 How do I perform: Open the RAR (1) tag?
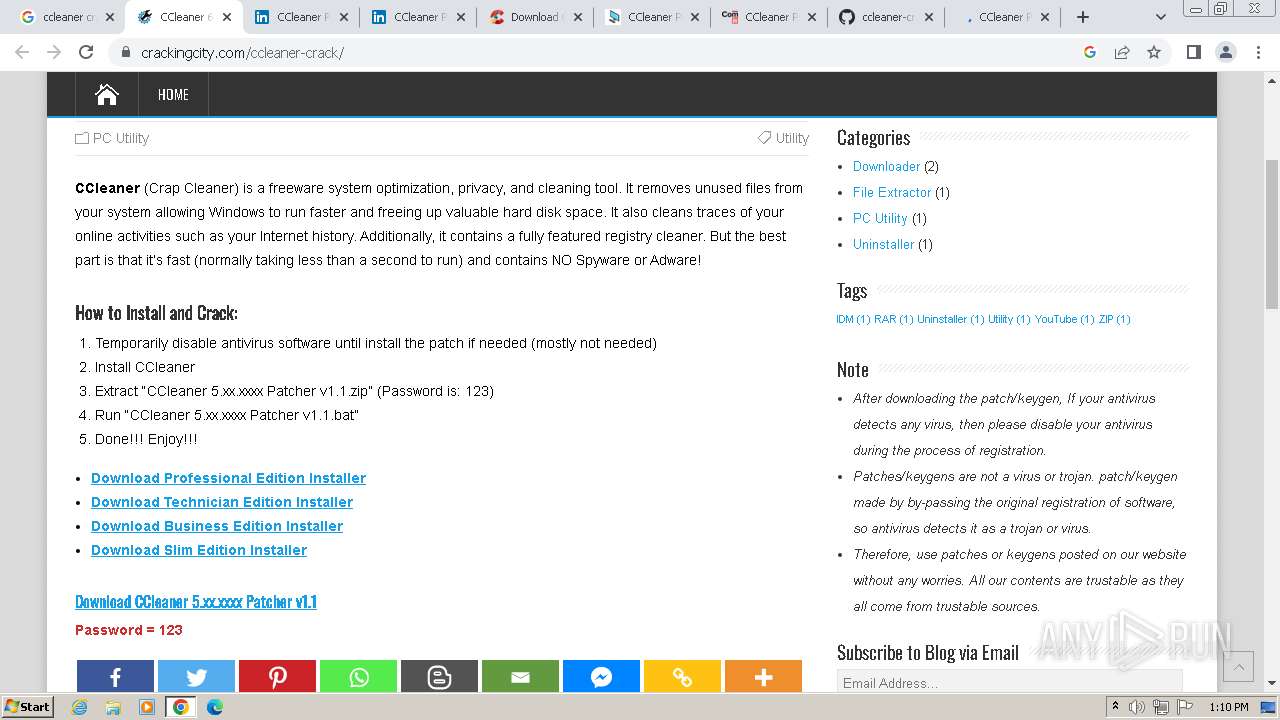pos(893,319)
